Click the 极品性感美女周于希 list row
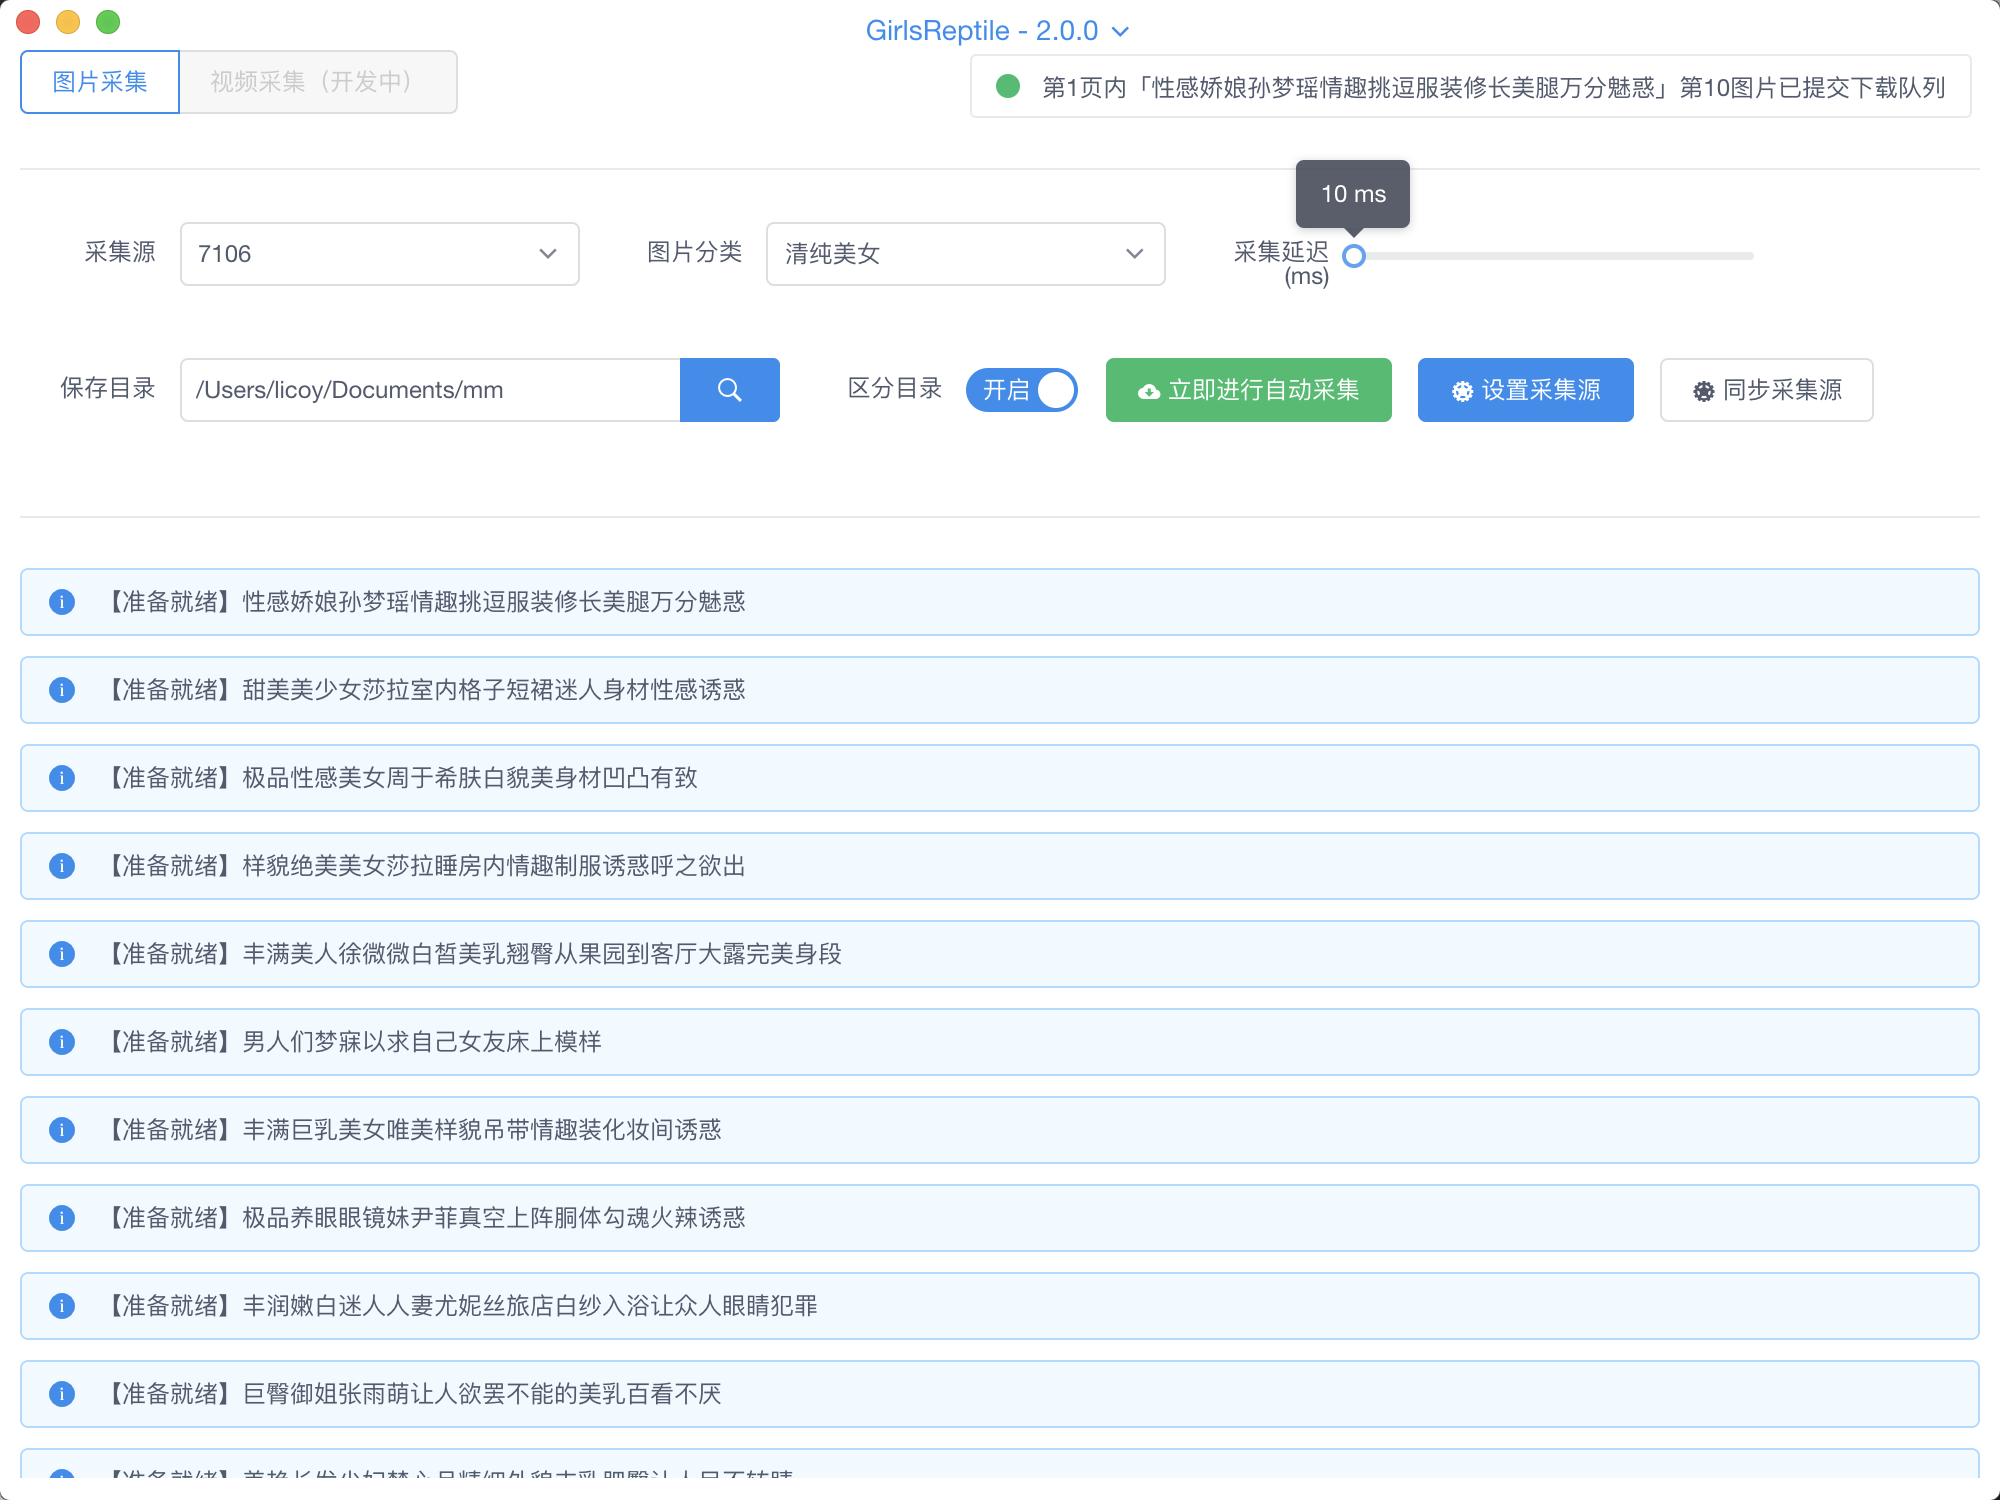Image resolution: width=2000 pixels, height=1500 pixels. click(1000, 778)
